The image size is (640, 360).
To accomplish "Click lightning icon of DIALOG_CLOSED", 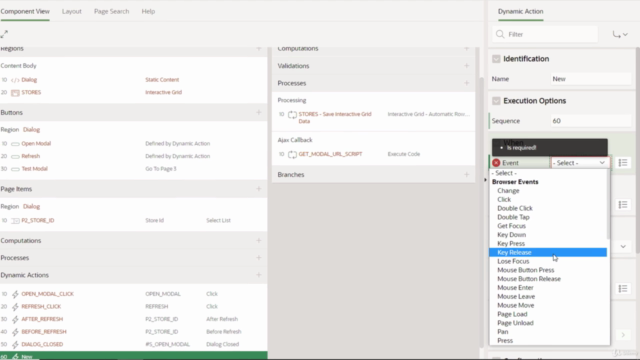I will tap(15, 344).
